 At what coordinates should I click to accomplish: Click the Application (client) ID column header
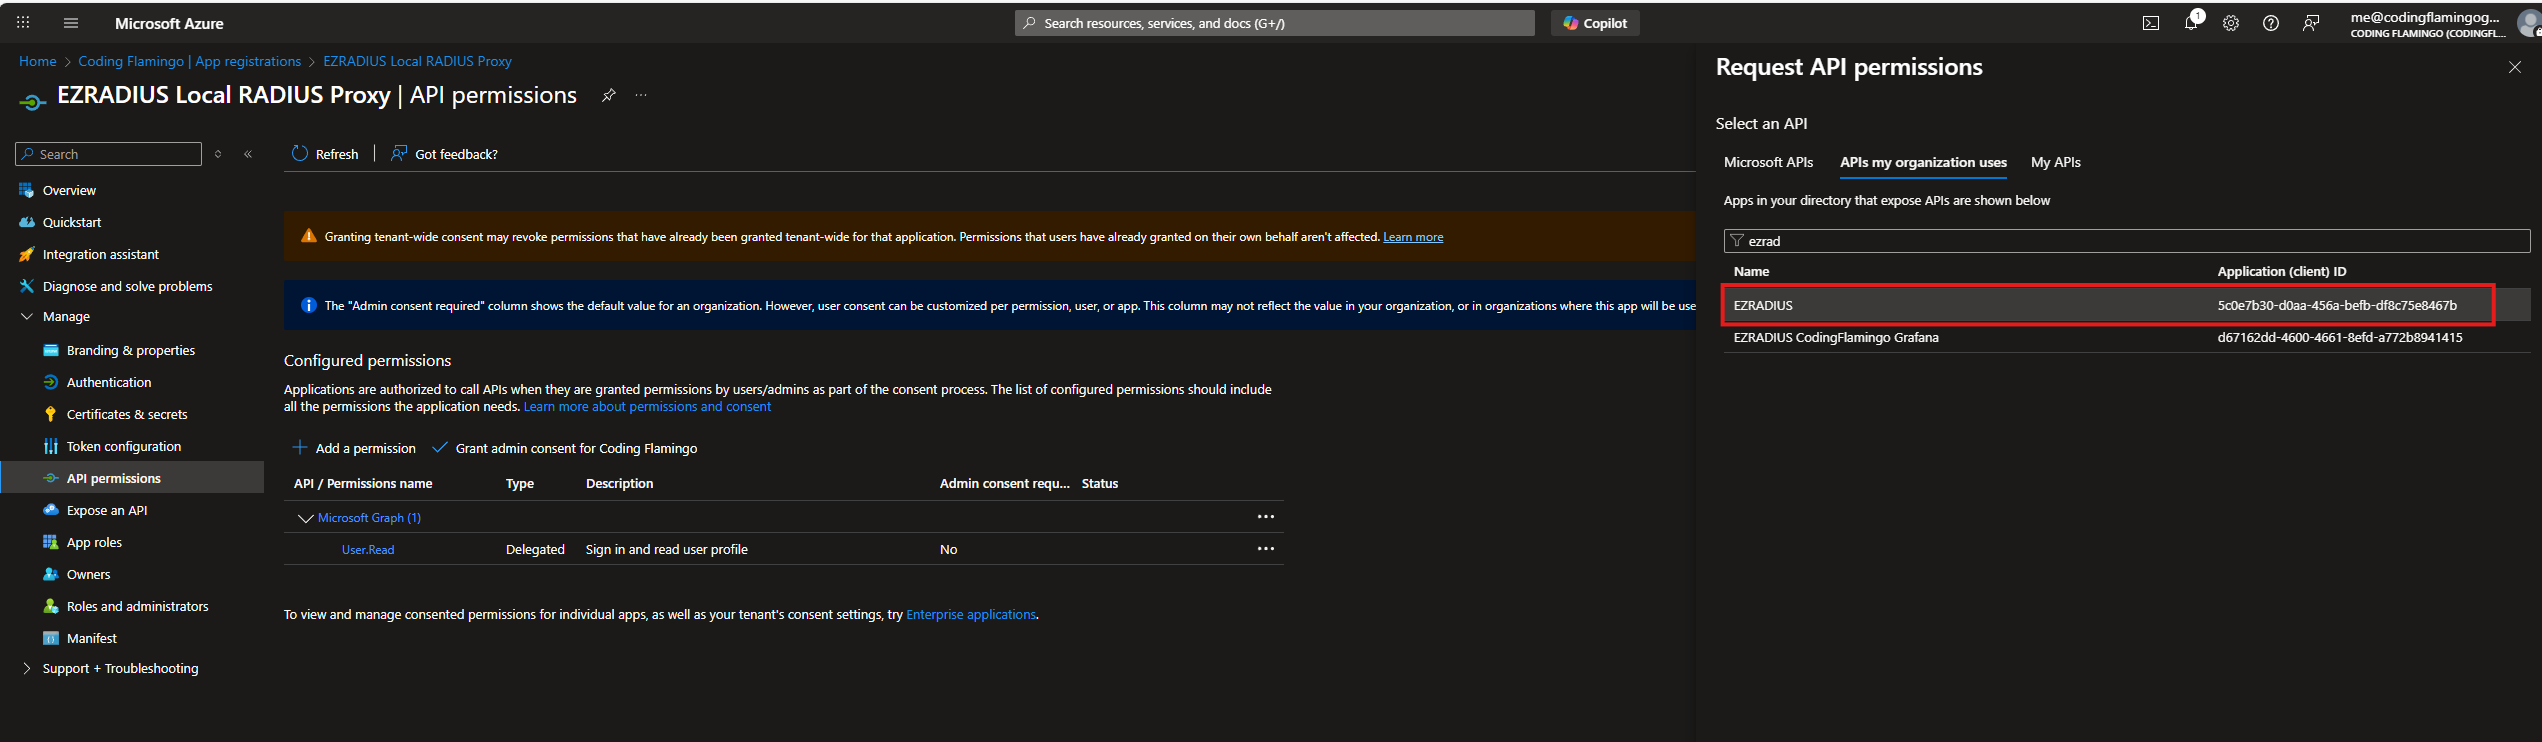2282,271
